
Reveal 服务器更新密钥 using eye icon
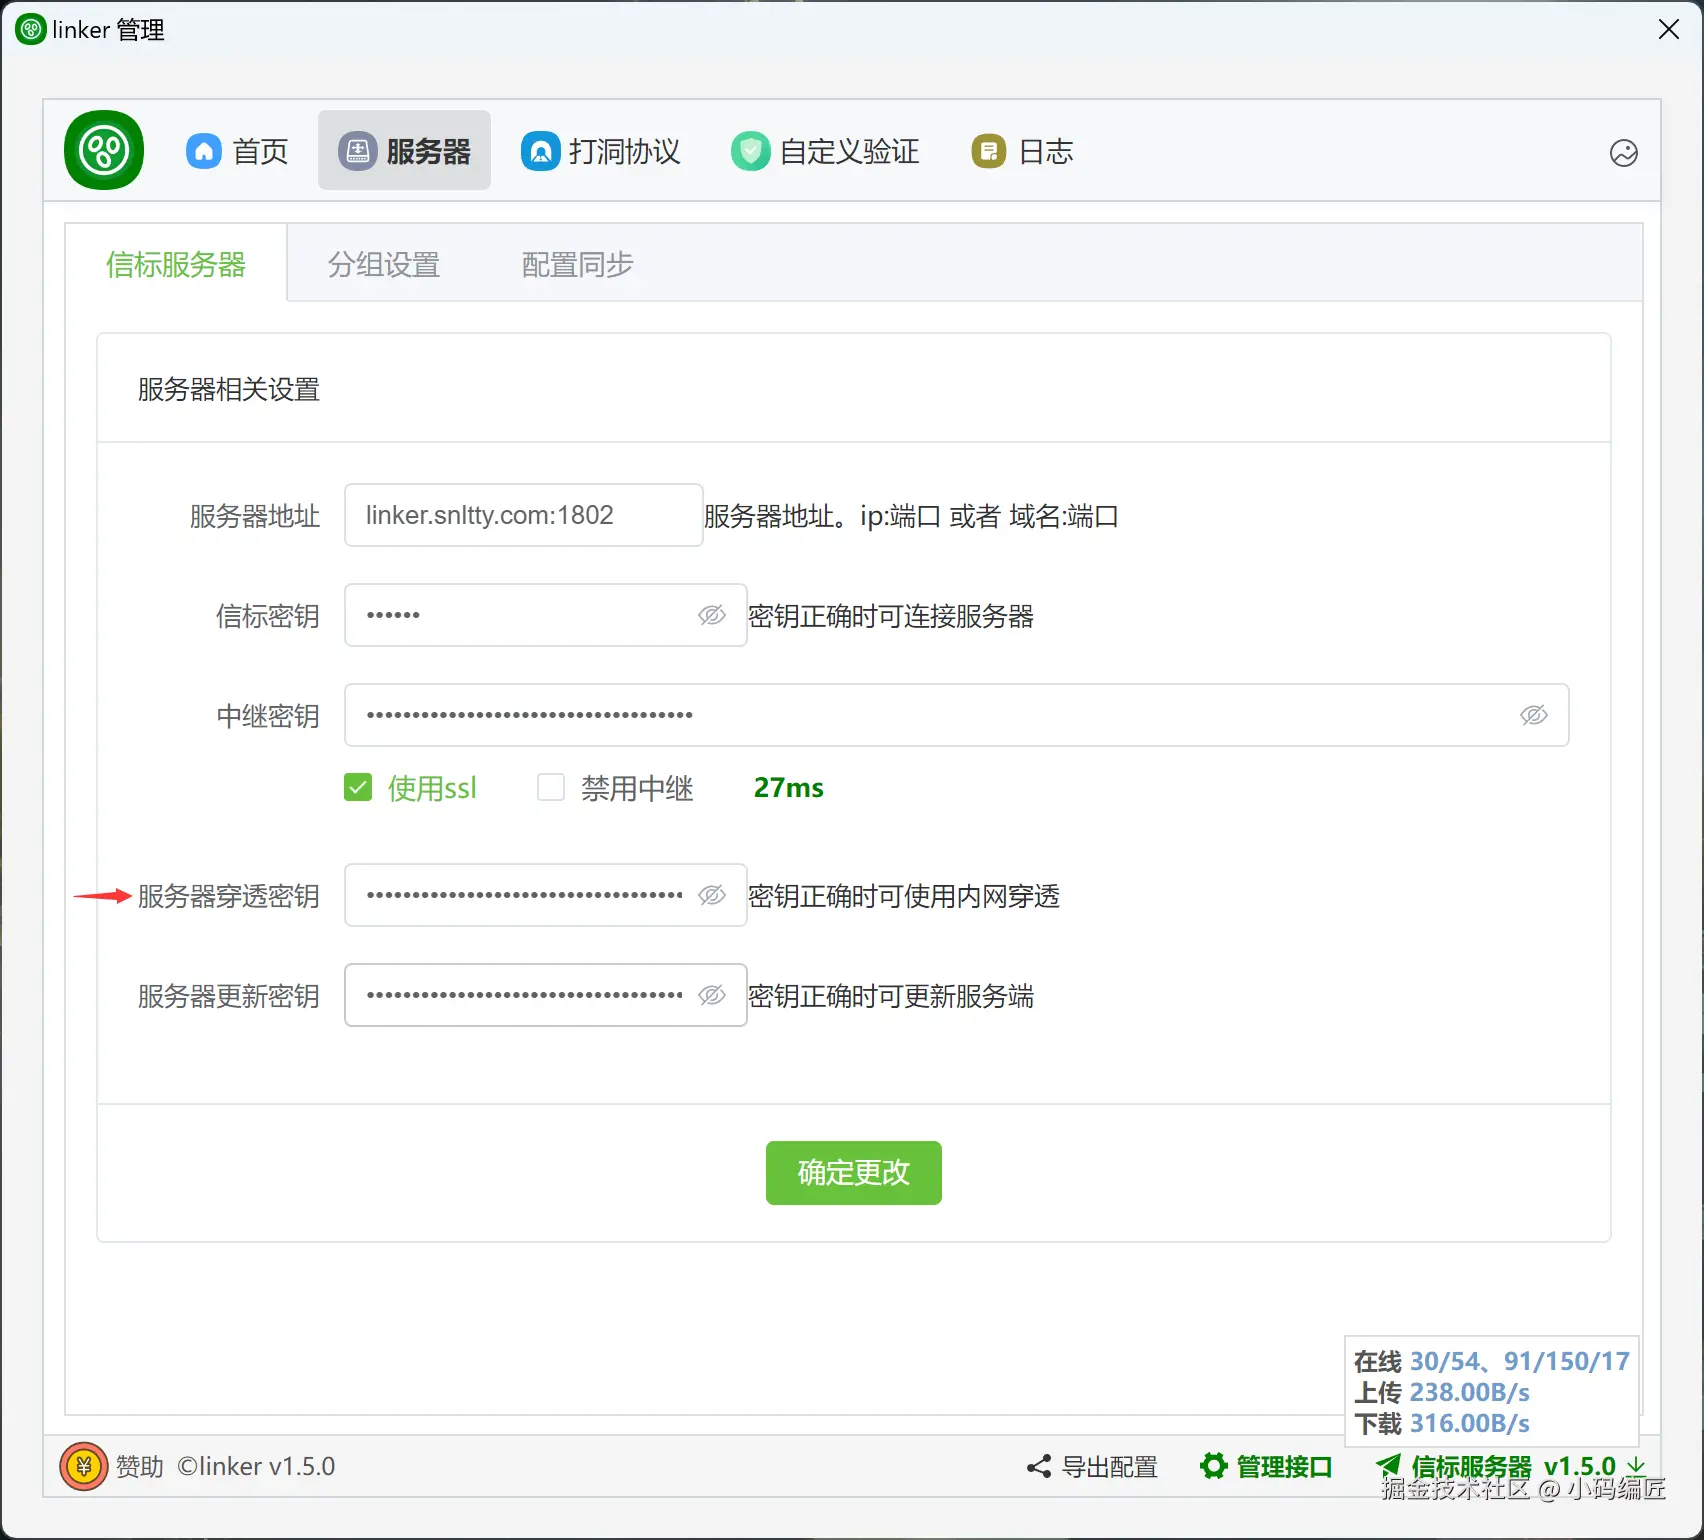[712, 995]
